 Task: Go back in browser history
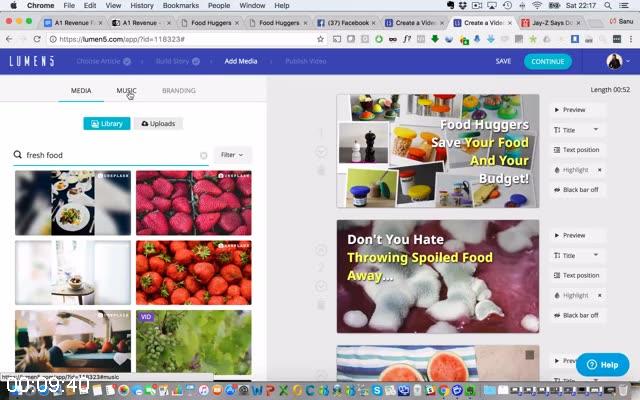click(9, 39)
